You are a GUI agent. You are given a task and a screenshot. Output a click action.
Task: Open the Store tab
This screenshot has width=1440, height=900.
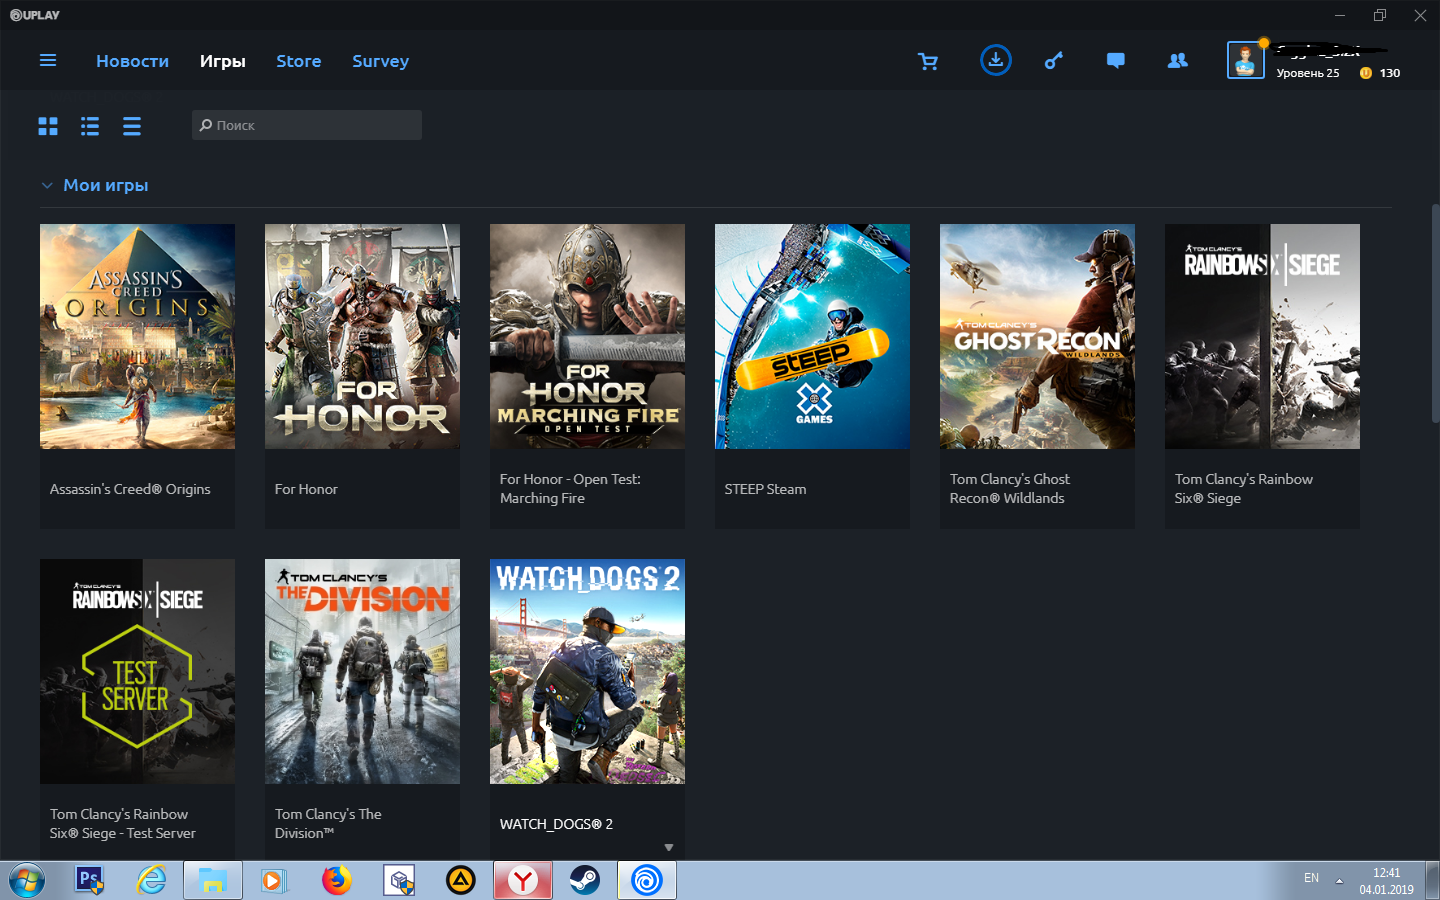pyautogui.click(x=298, y=61)
